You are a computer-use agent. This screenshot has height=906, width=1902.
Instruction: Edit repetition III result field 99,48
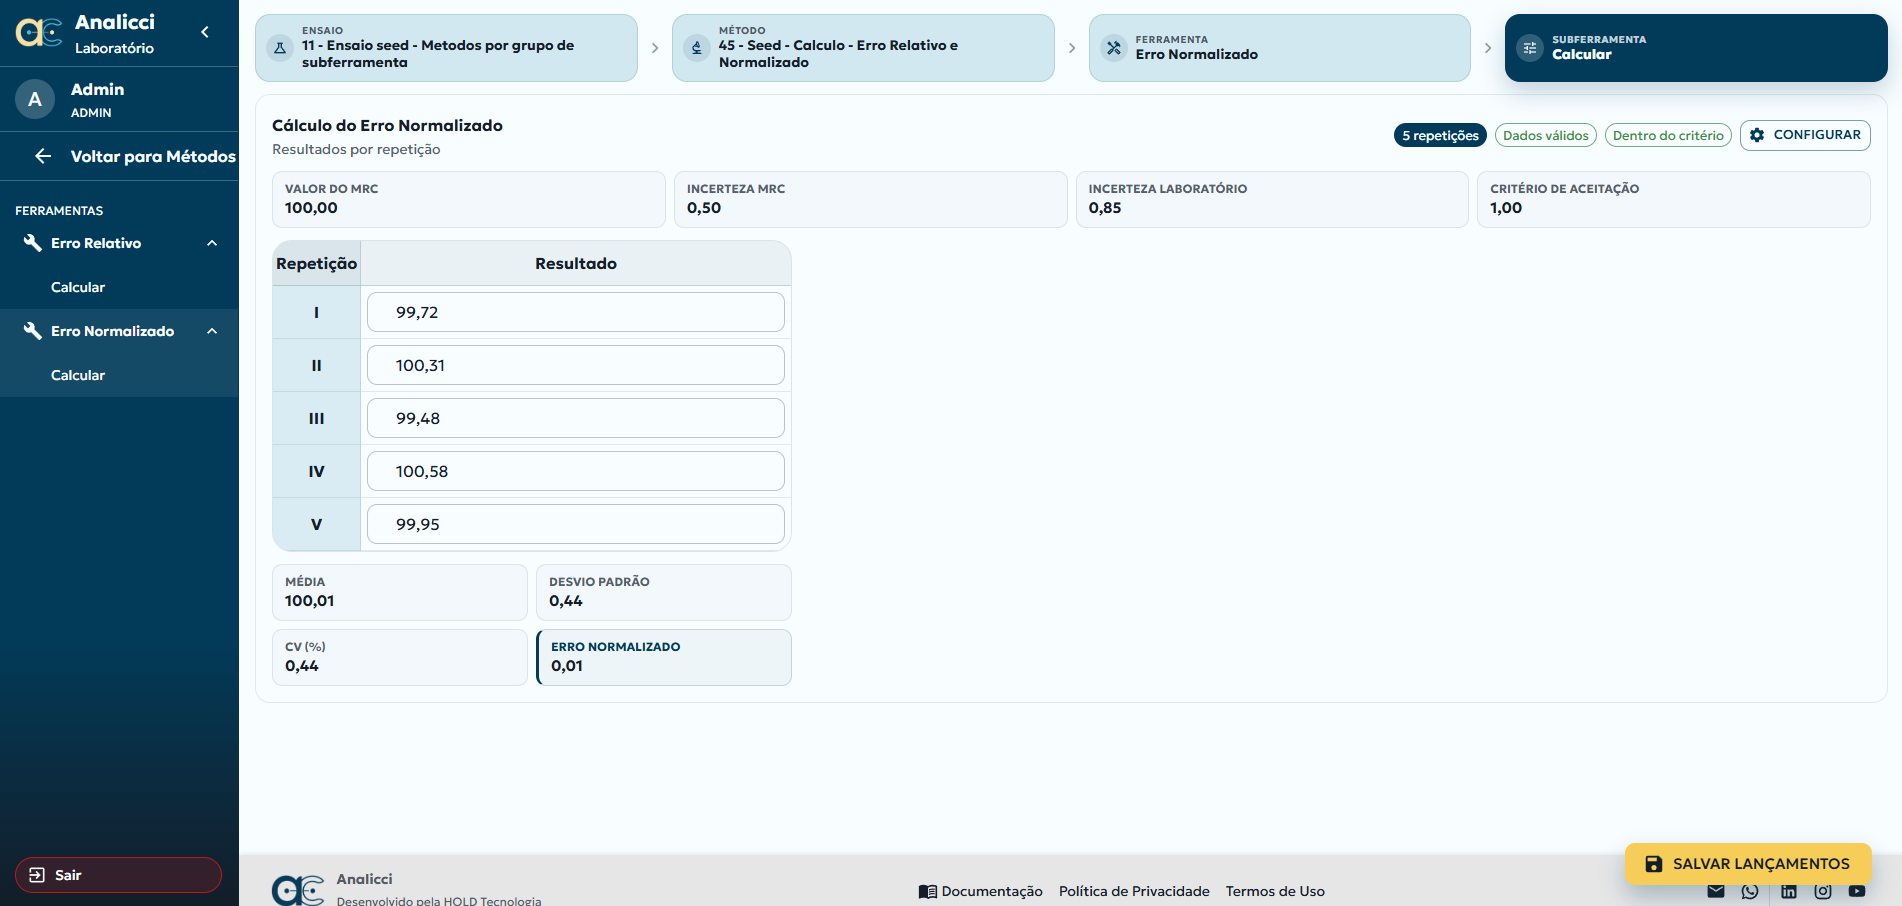(x=576, y=418)
